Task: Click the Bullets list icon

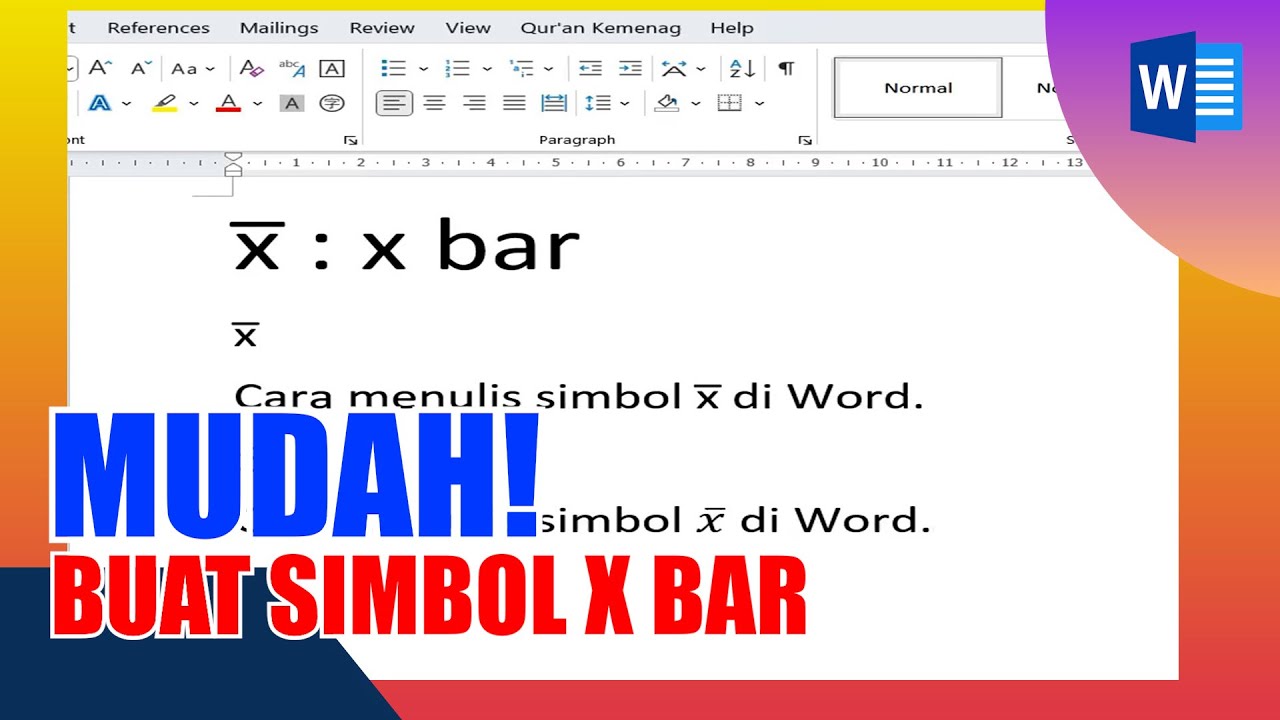Action: point(394,68)
